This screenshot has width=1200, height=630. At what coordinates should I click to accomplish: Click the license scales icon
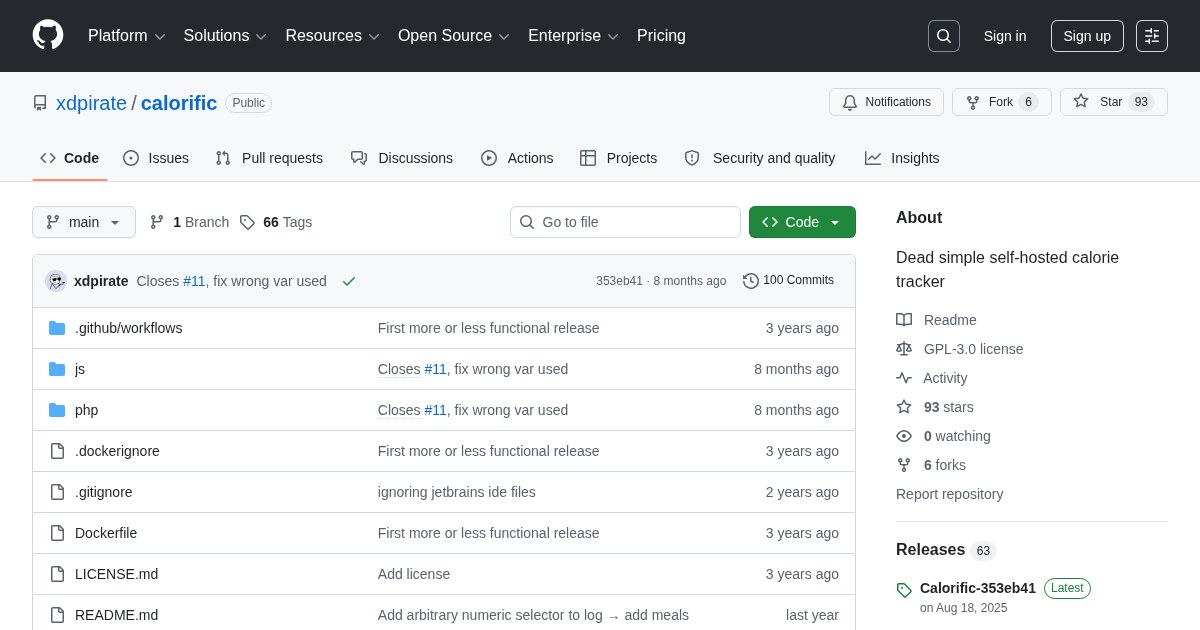click(x=904, y=349)
